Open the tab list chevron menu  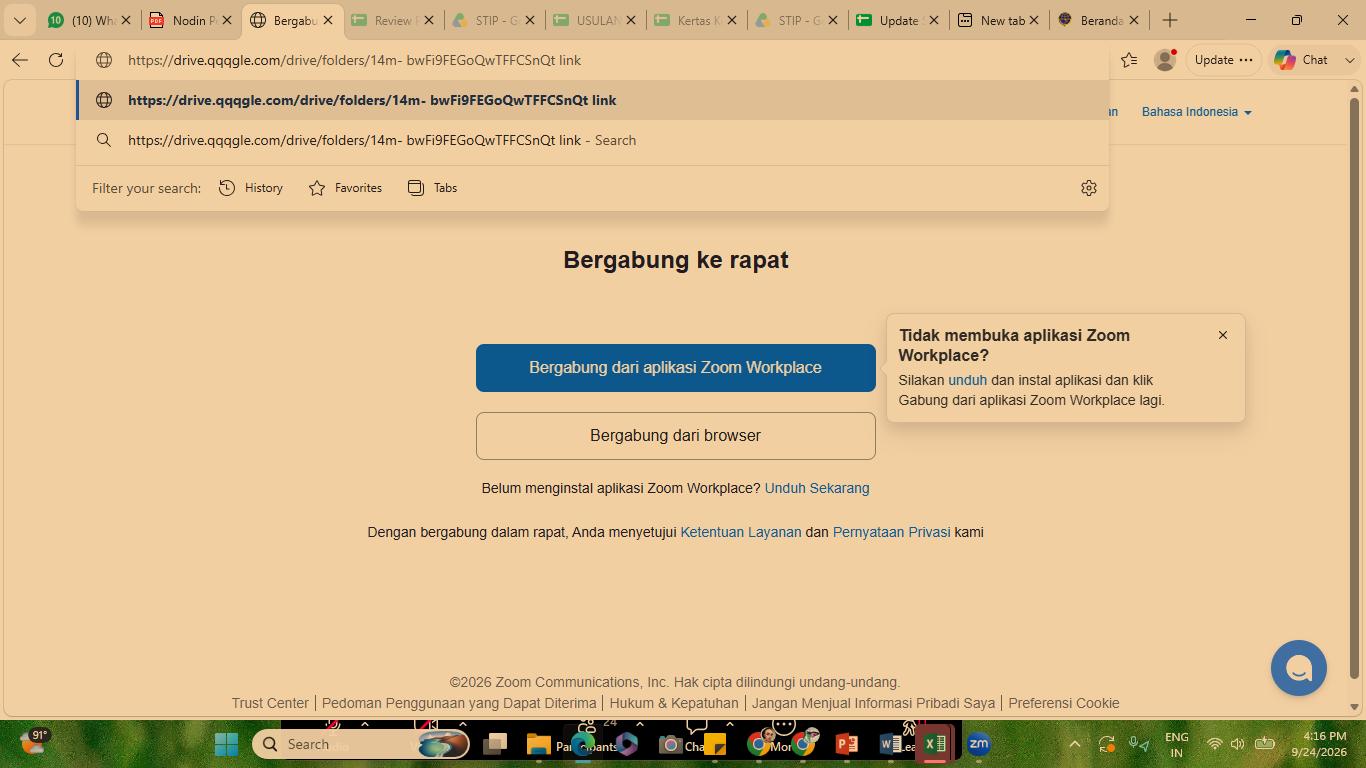(x=19, y=20)
